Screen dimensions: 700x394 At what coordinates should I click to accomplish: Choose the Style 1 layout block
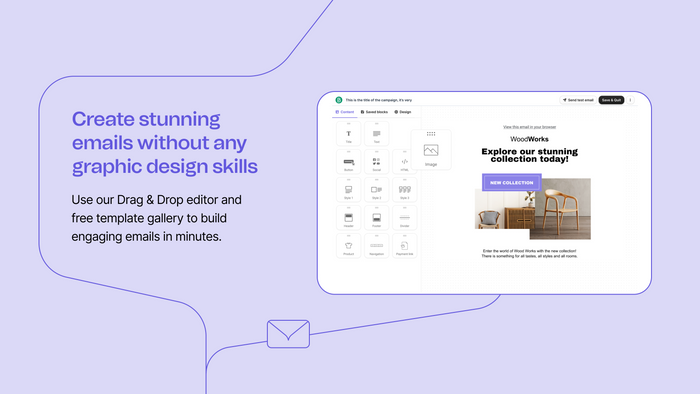click(349, 190)
